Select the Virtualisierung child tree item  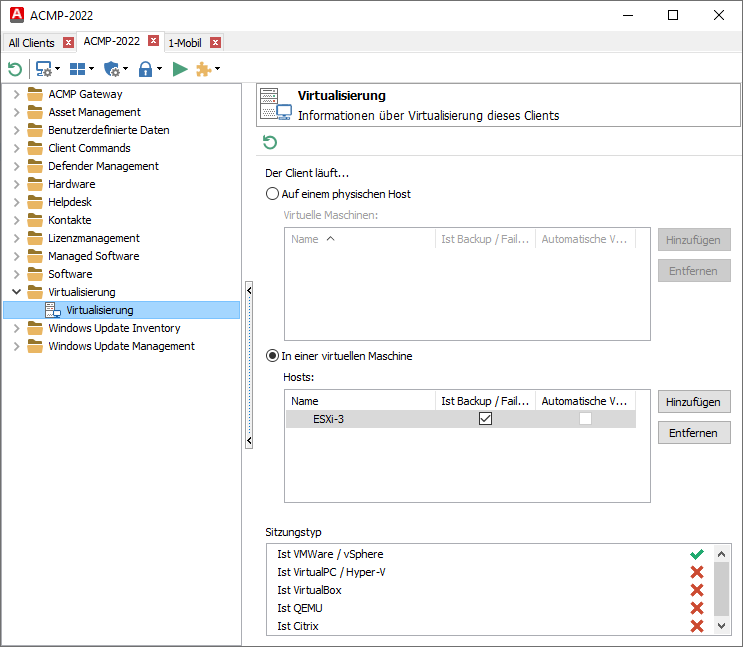[121, 310]
